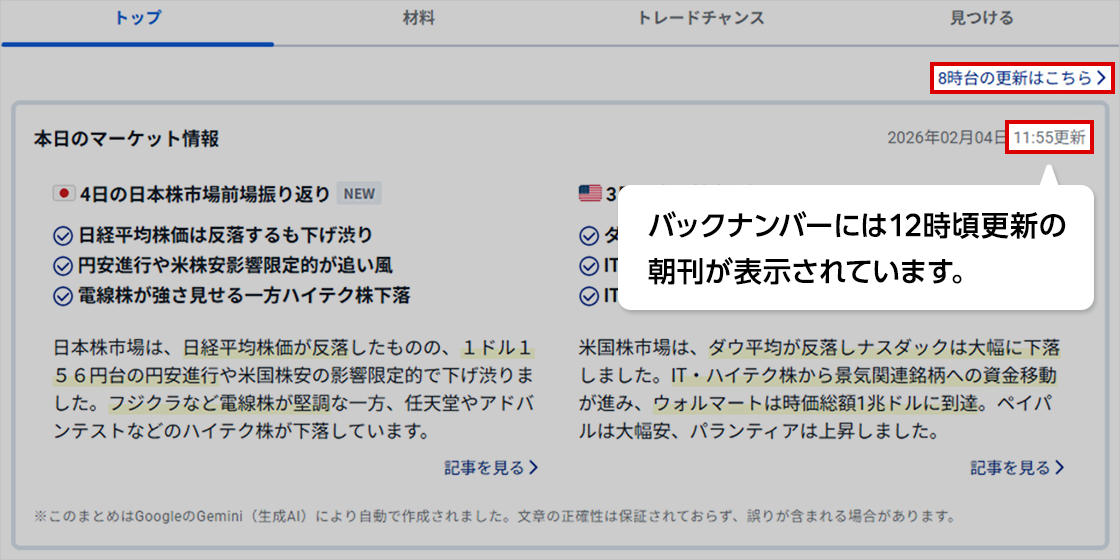Click the Japan flag icon

click(x=63, y=192)
